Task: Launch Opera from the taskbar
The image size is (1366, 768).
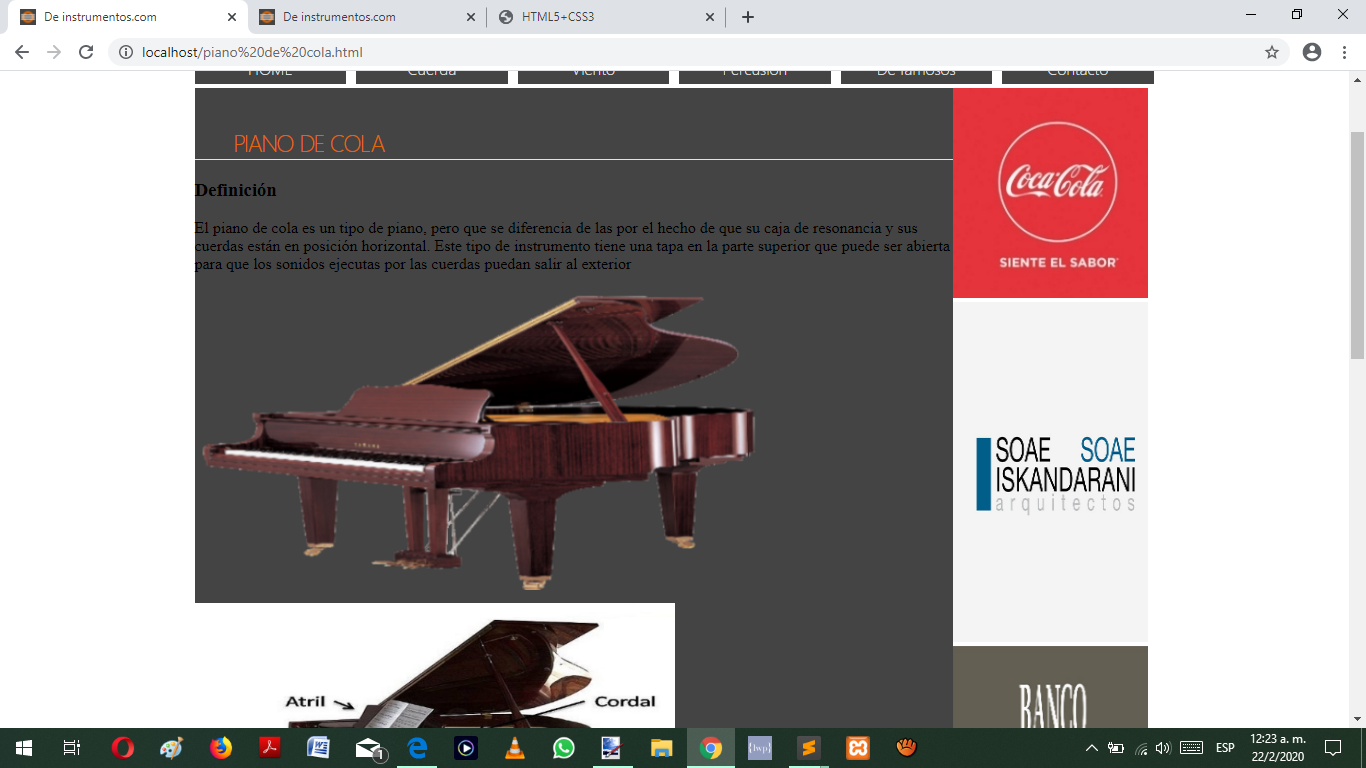Action: [122, 748]
